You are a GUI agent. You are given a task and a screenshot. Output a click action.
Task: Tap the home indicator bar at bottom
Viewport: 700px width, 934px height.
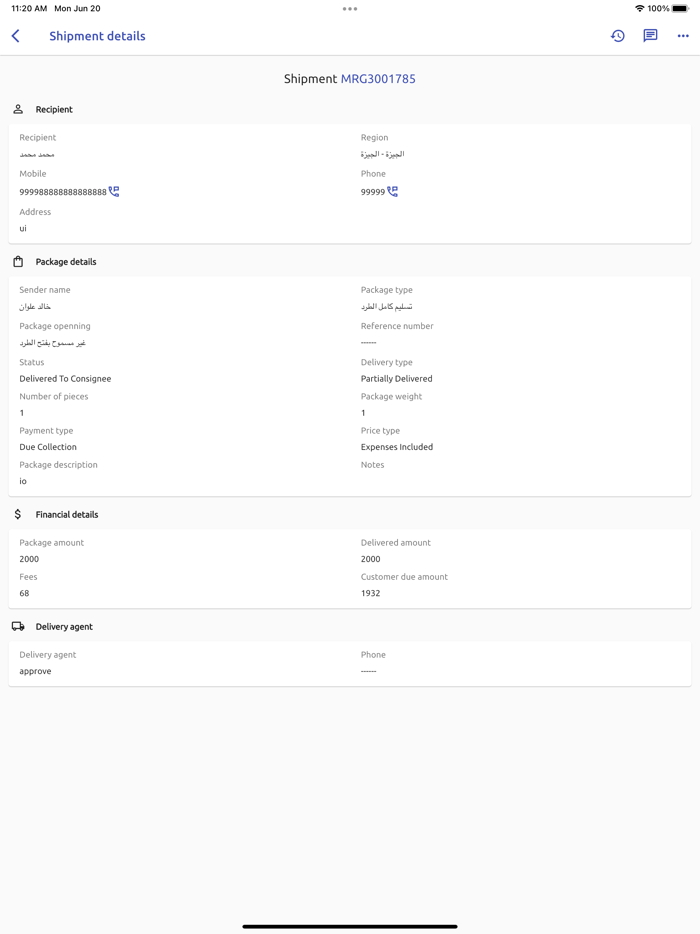[350, 926]
